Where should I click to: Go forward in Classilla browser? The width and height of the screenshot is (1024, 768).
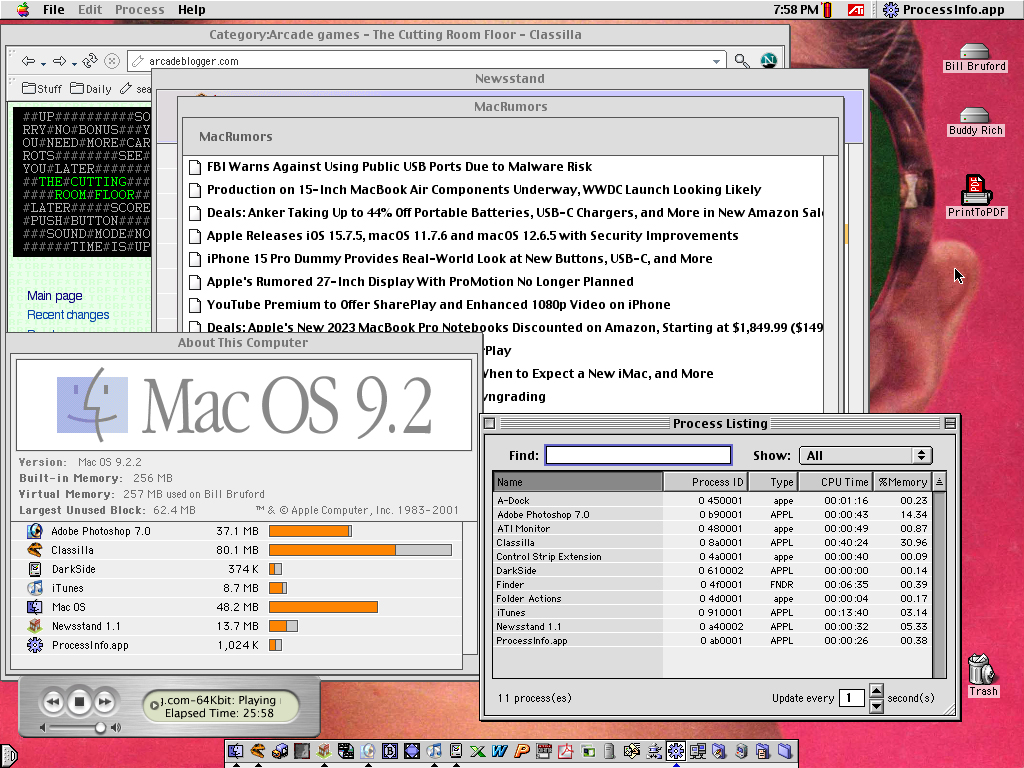pyautogui.click(x=59, y=61)
